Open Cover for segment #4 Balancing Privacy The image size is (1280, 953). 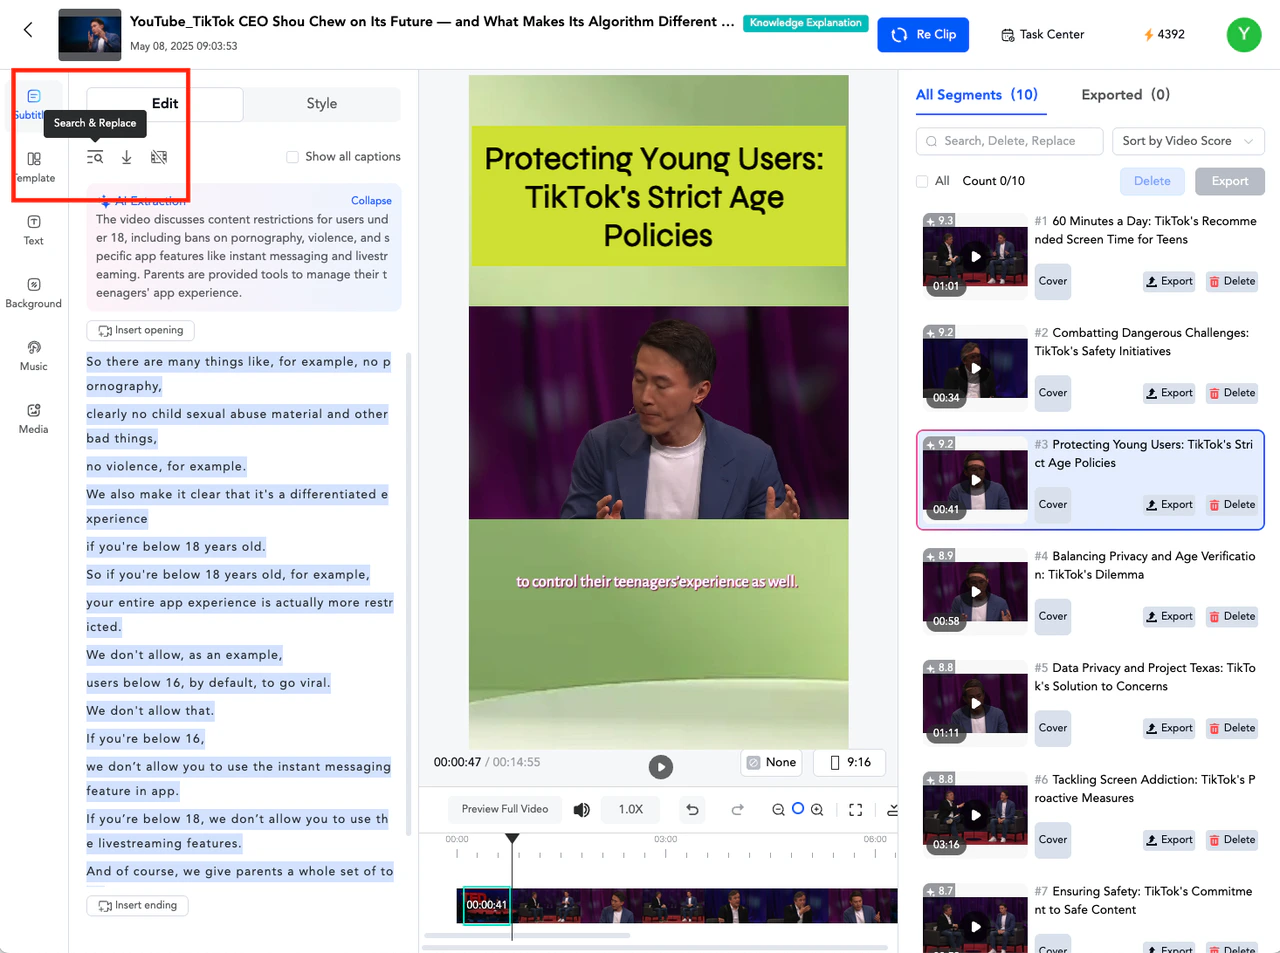click(1053, 617)
